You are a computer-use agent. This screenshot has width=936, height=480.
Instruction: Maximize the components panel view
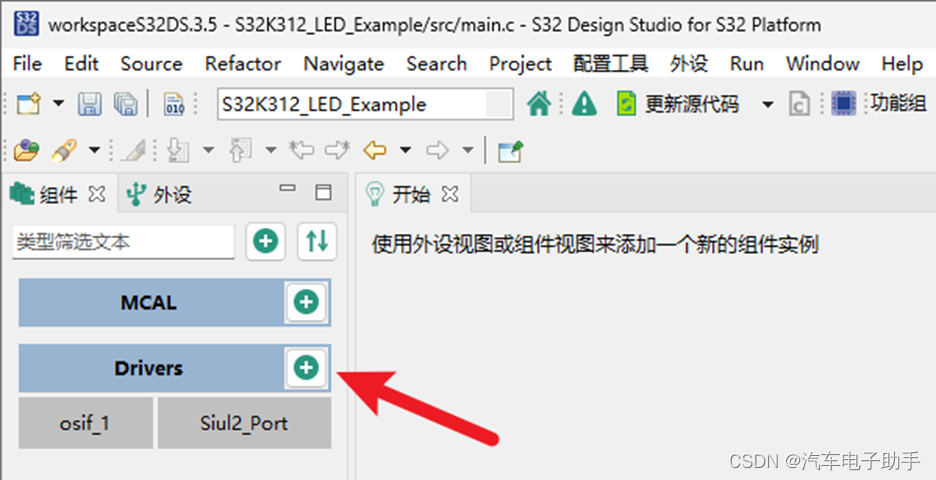click(324, 192)
